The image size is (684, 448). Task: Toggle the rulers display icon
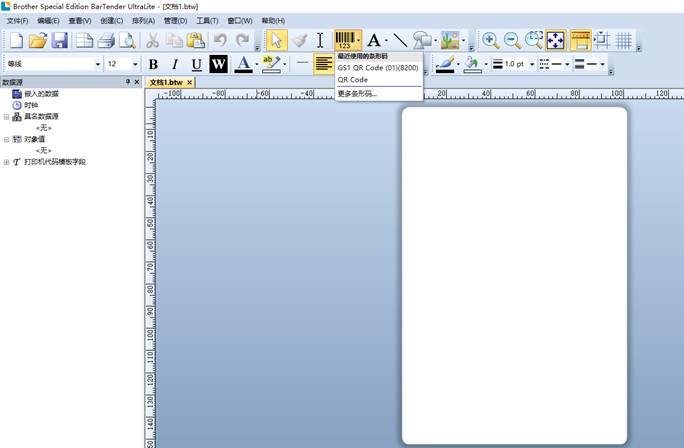580,41
